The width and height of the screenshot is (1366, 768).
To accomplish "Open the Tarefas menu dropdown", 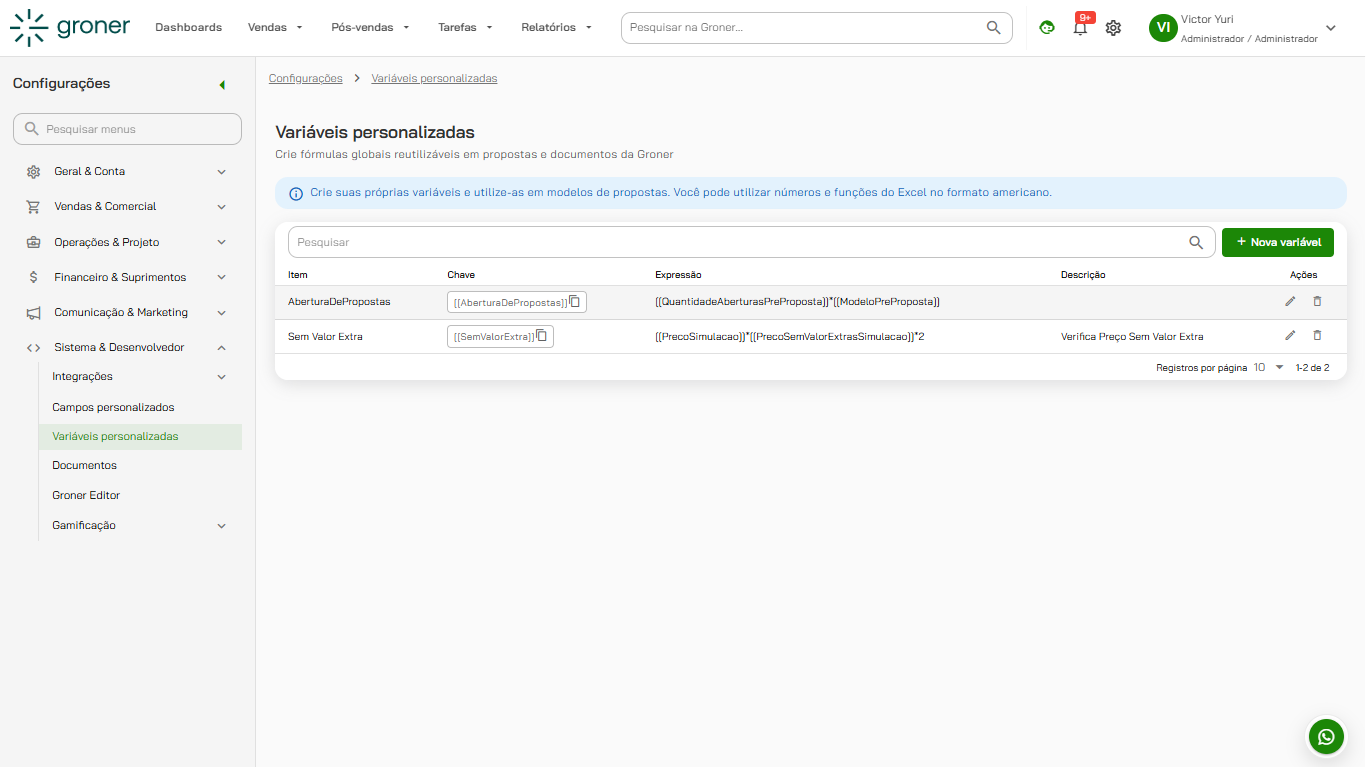I will 466,28.
